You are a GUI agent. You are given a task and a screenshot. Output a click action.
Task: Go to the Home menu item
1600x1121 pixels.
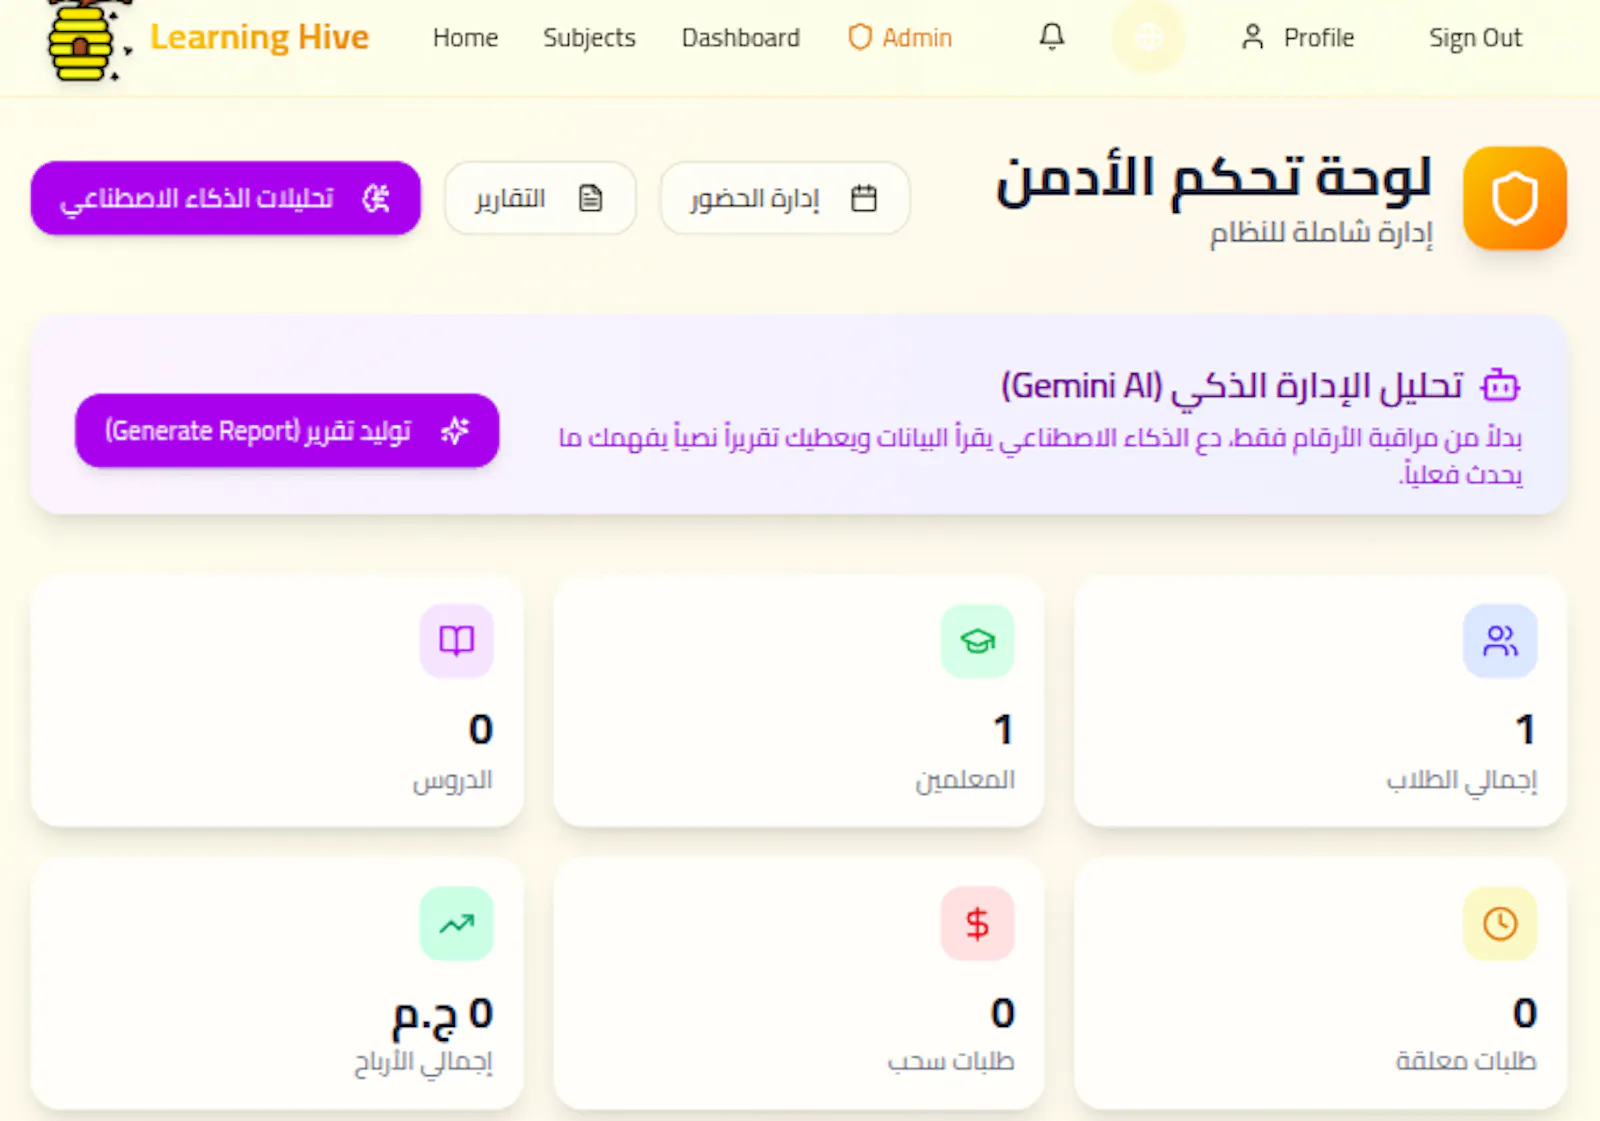(465, 38)
